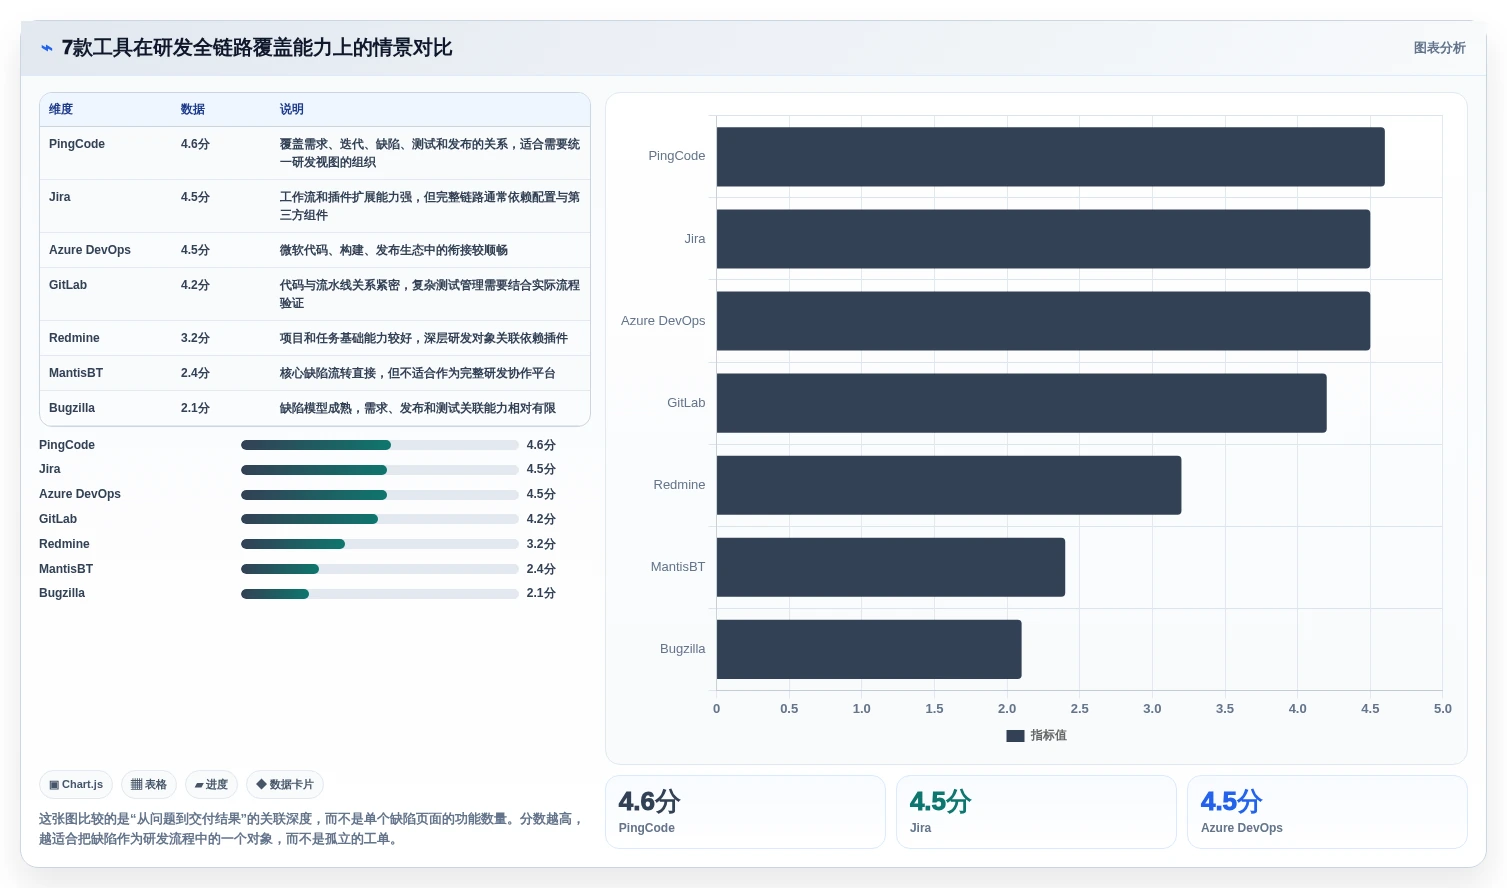
Task: Click the 2.1分 value in the table
Action: [195, 408]
